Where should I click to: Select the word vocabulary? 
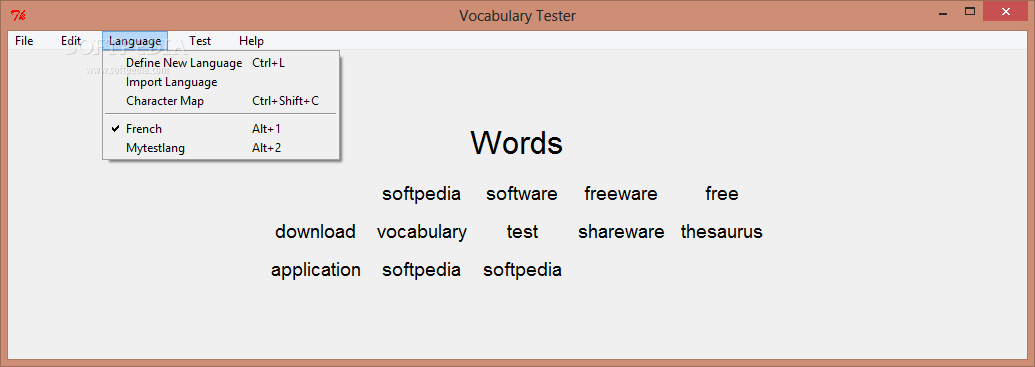click(421, 232)
